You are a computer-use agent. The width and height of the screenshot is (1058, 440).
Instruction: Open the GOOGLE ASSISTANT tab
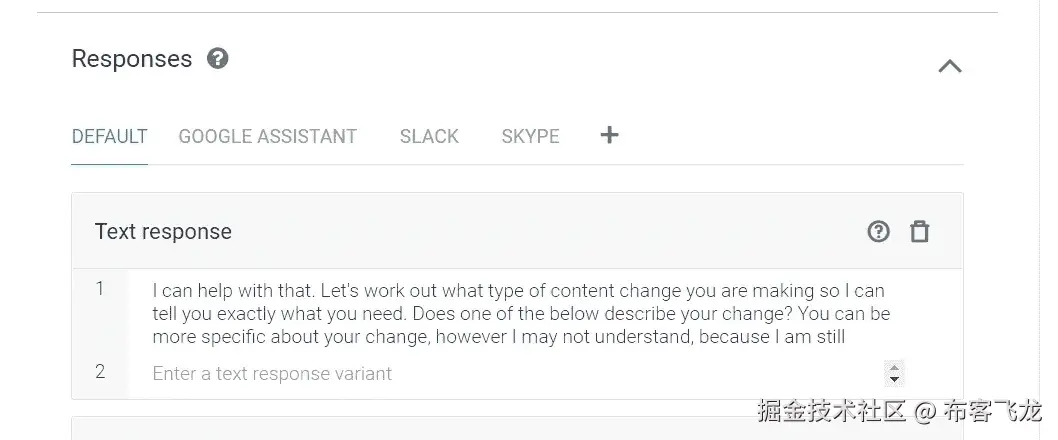click(267, 136)
